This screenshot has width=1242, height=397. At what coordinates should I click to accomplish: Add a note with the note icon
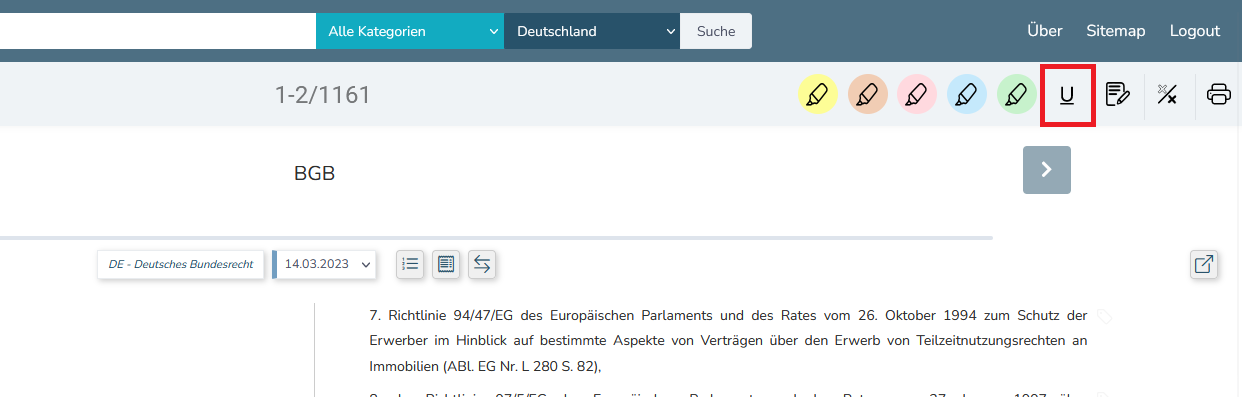[x=1117, y=95]
